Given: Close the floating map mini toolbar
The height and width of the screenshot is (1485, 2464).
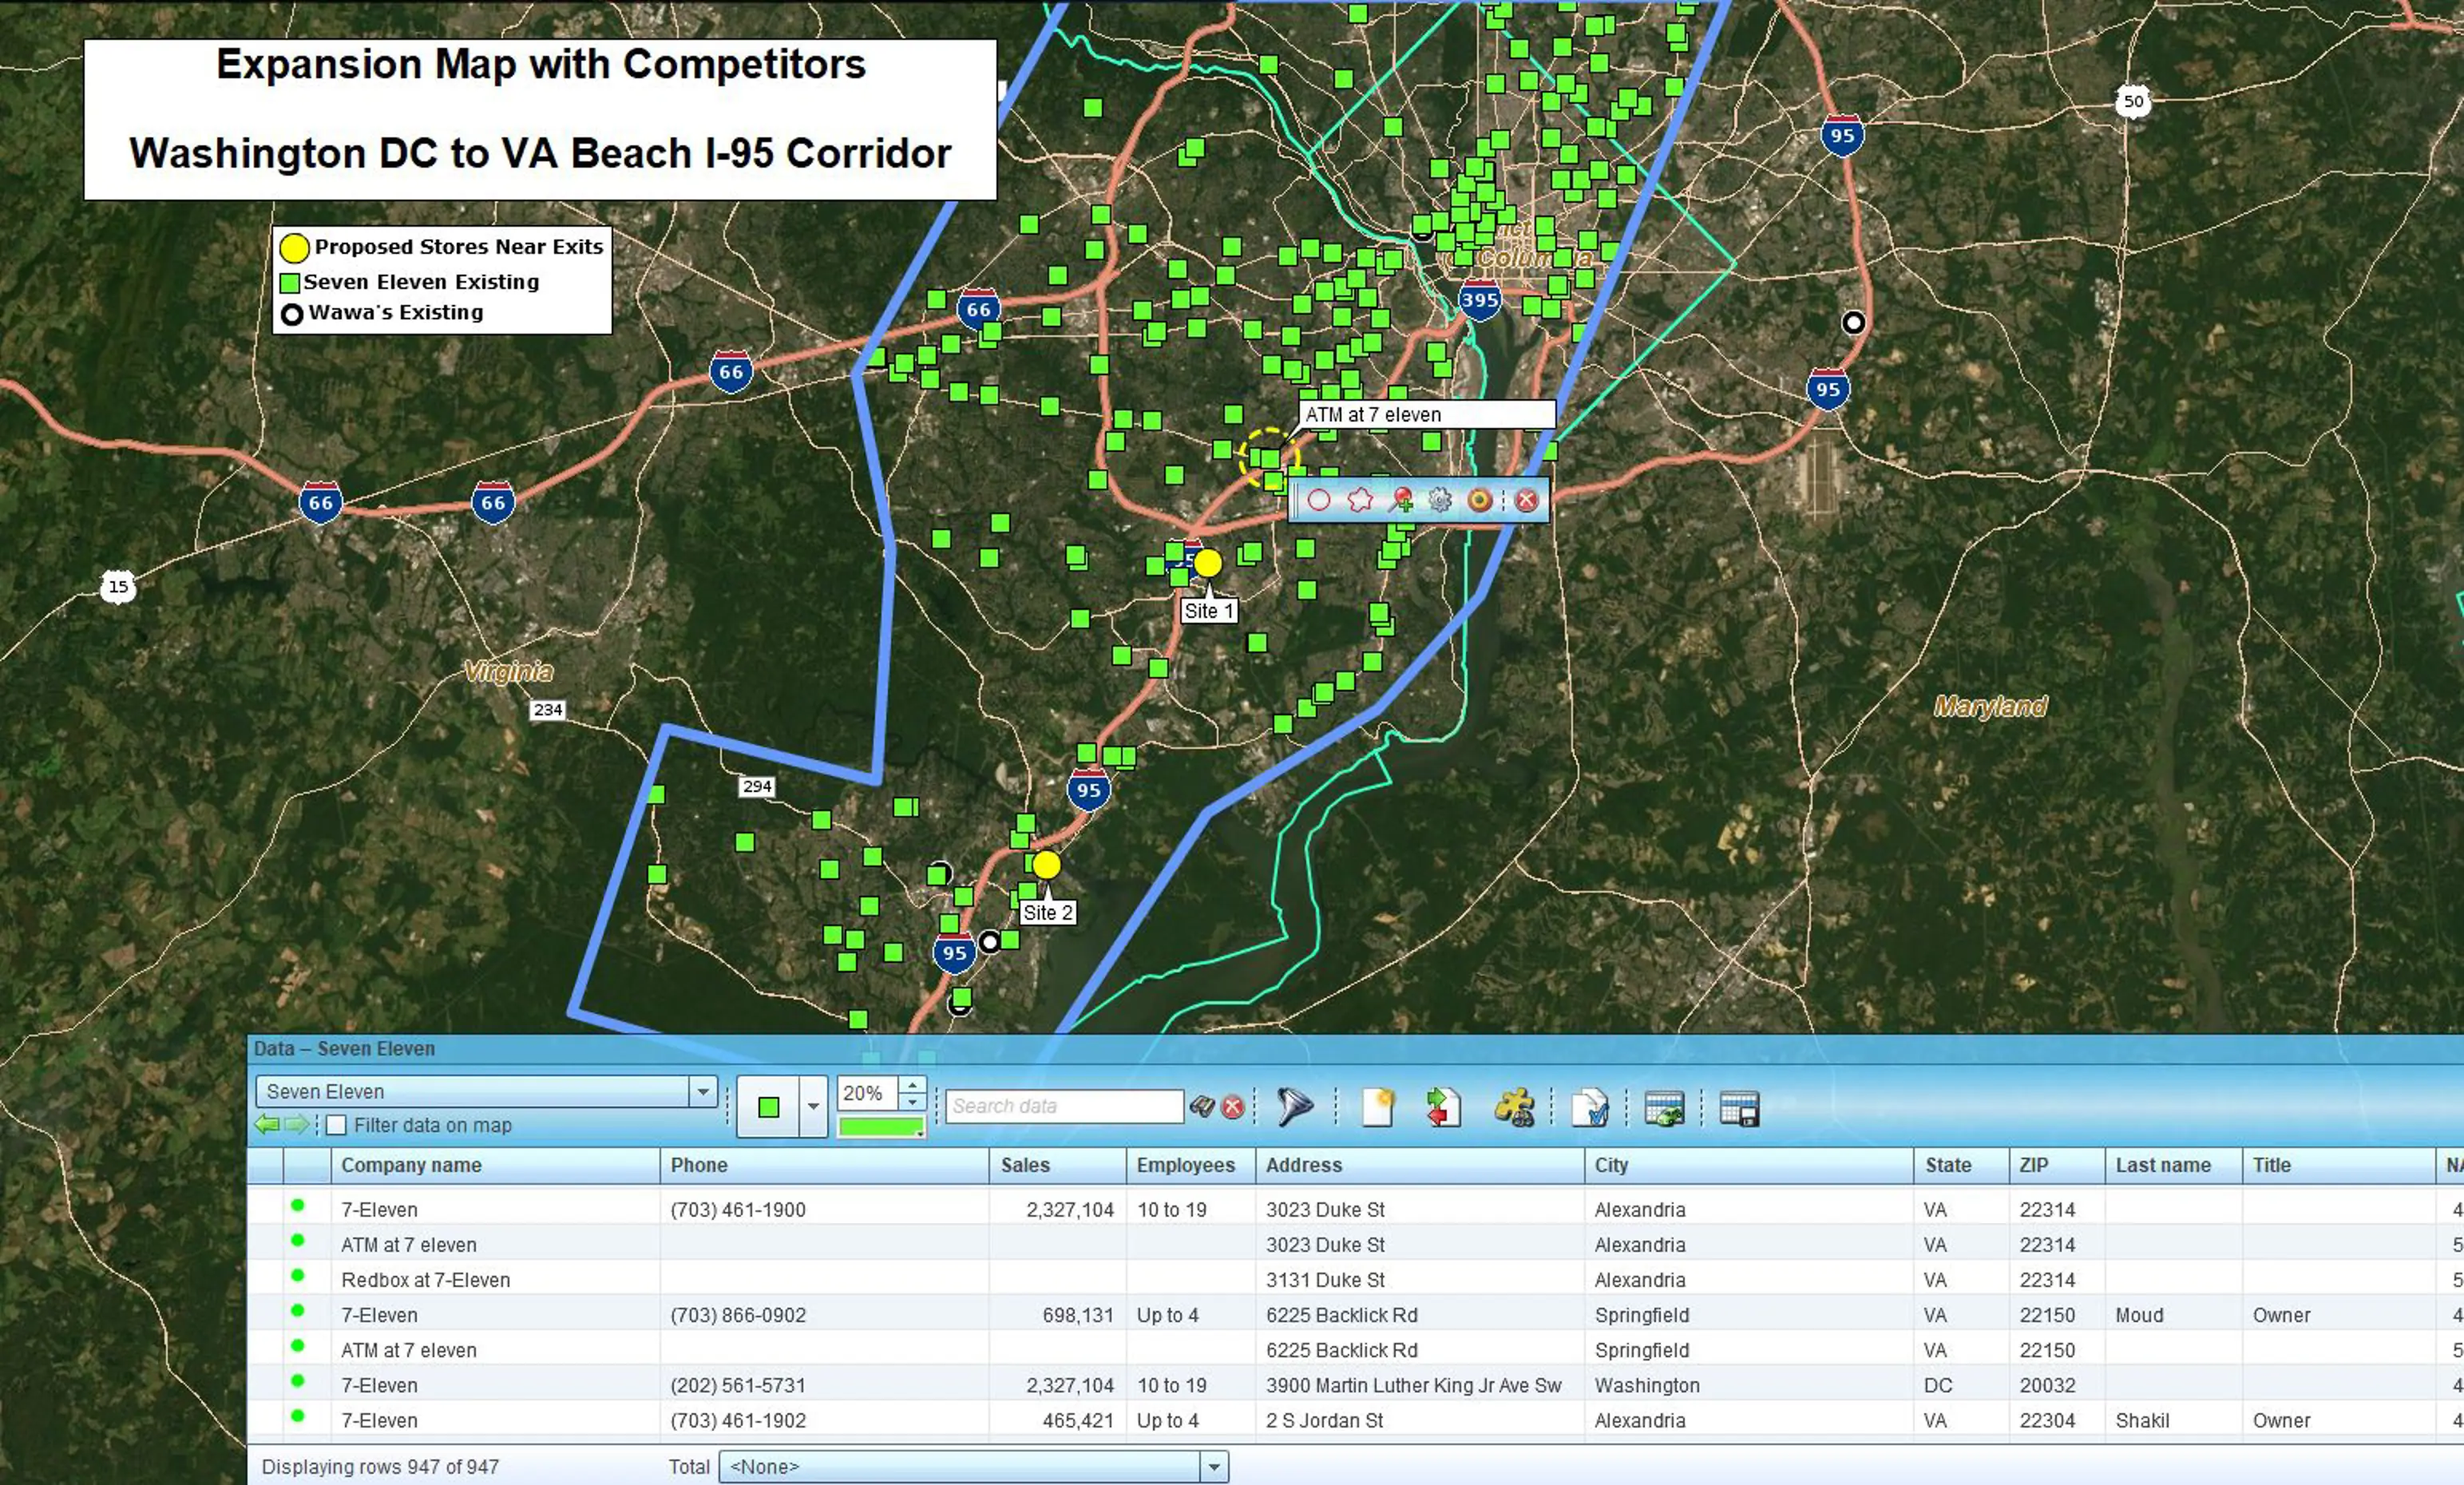Looking at the screenshot, I should point(1526,500).
